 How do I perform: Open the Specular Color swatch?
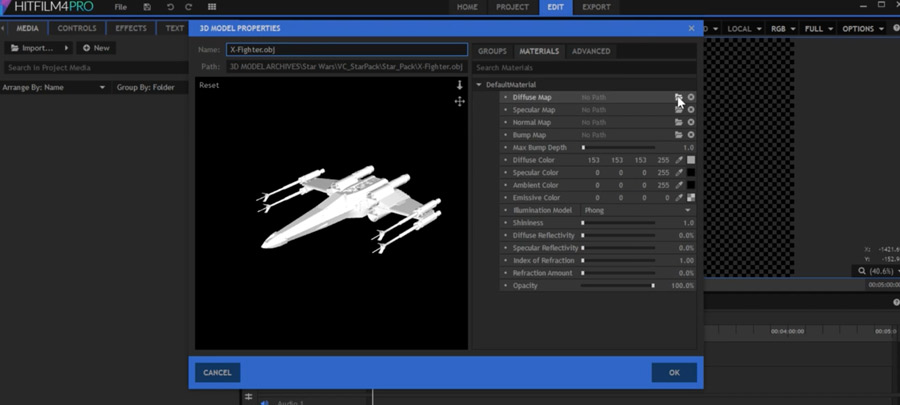691,173
